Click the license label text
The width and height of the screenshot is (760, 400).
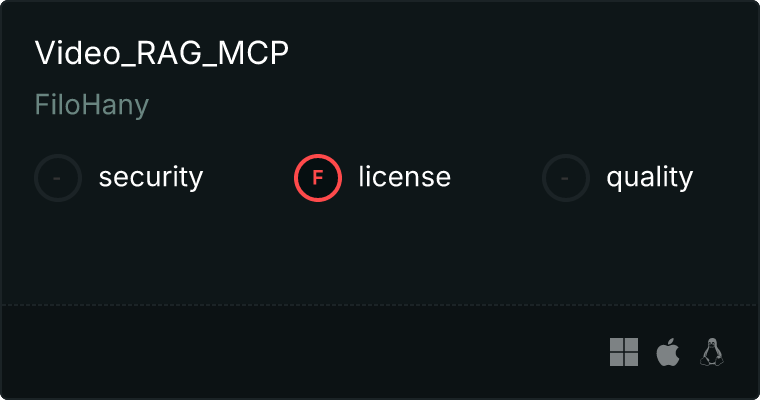pos(405,176)
